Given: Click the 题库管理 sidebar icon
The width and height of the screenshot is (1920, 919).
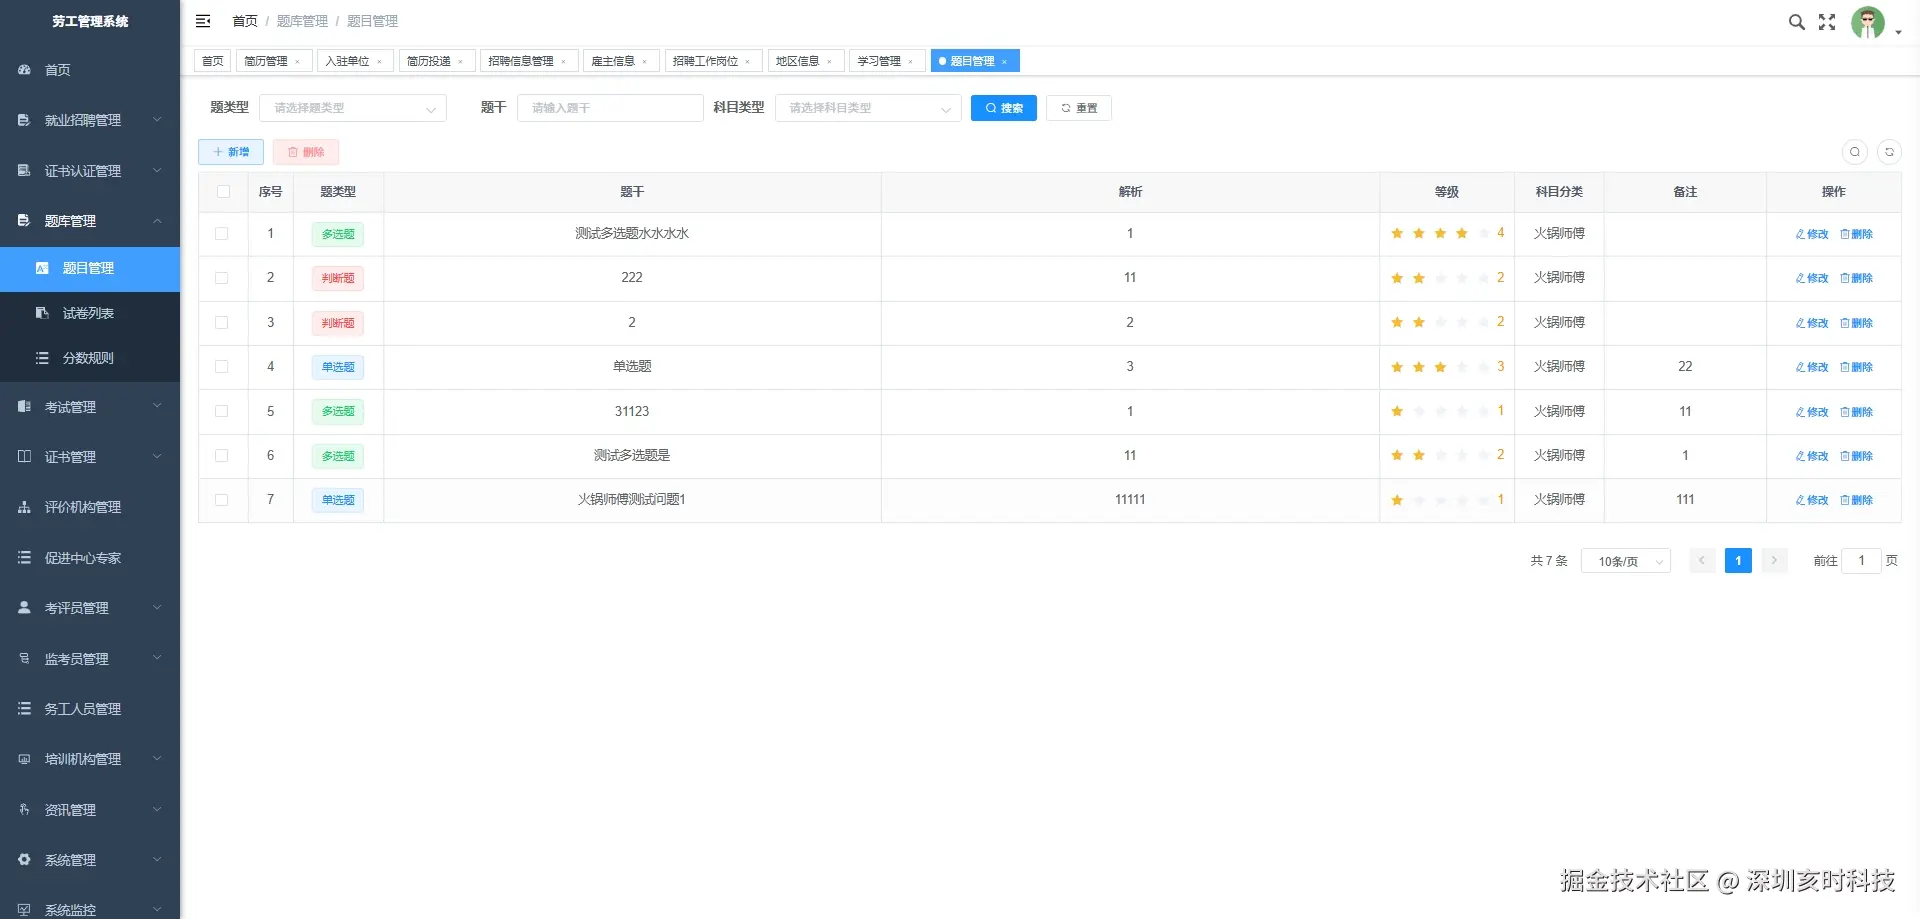Looking at the screenshot, I should pyautogui.click(x=24, y=221).
